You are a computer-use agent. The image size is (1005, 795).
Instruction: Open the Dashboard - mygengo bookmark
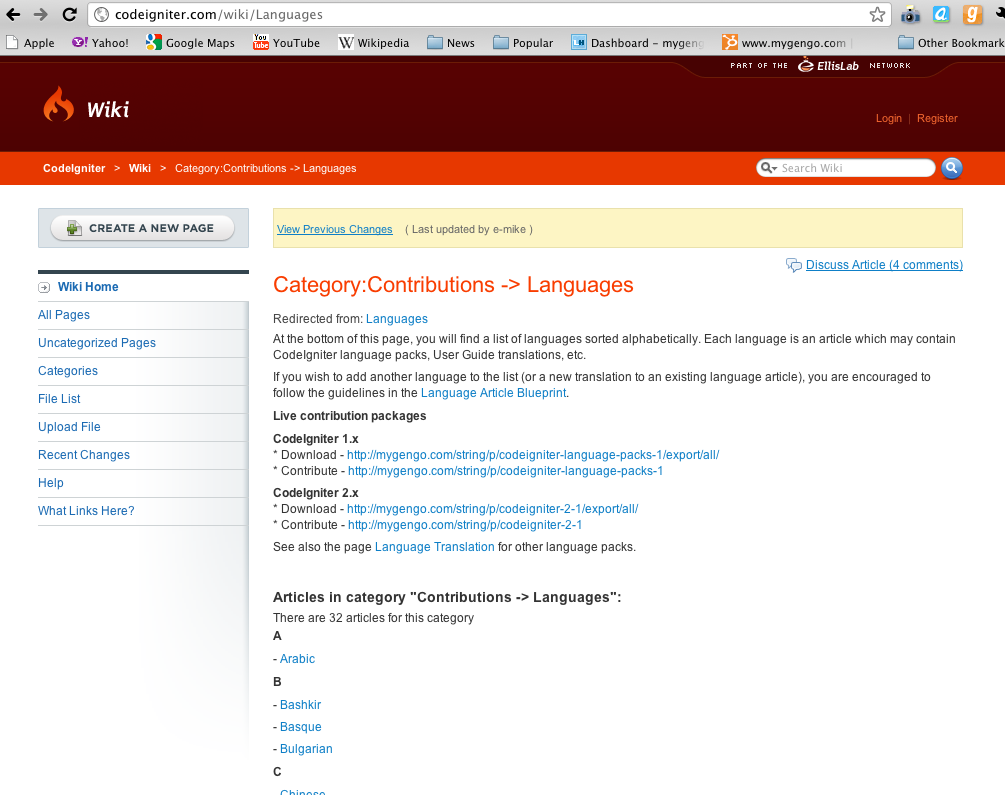click(637, 43)
